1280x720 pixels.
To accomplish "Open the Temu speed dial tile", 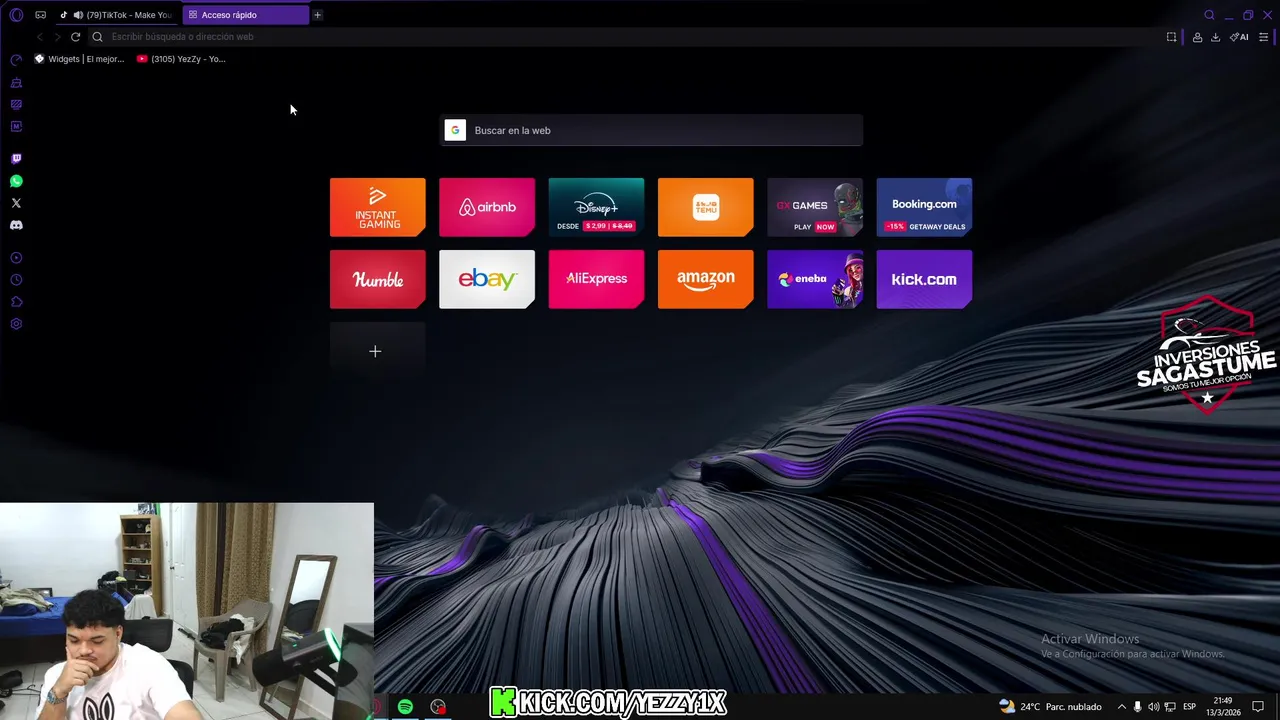I will 706,207.
